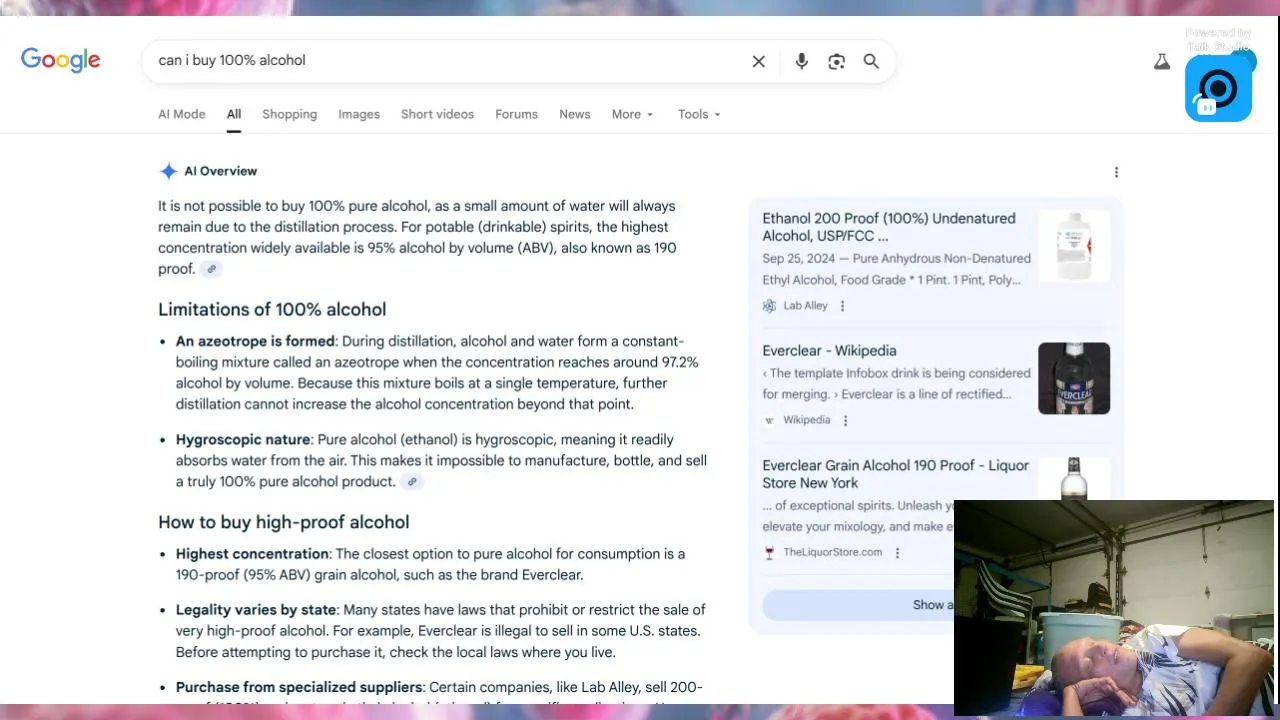This screenshot has height=720, width=1280.
Task: Click the webcam video overlay
Action: (x=1114, y=608)
